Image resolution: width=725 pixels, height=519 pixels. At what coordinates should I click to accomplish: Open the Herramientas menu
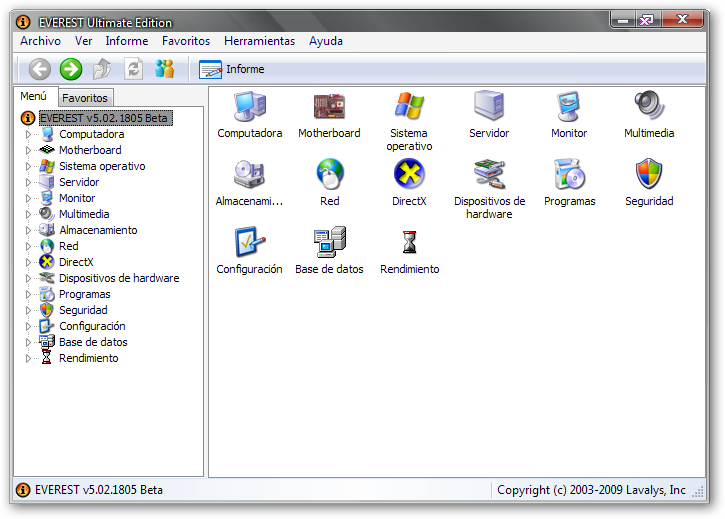(259, 41)
